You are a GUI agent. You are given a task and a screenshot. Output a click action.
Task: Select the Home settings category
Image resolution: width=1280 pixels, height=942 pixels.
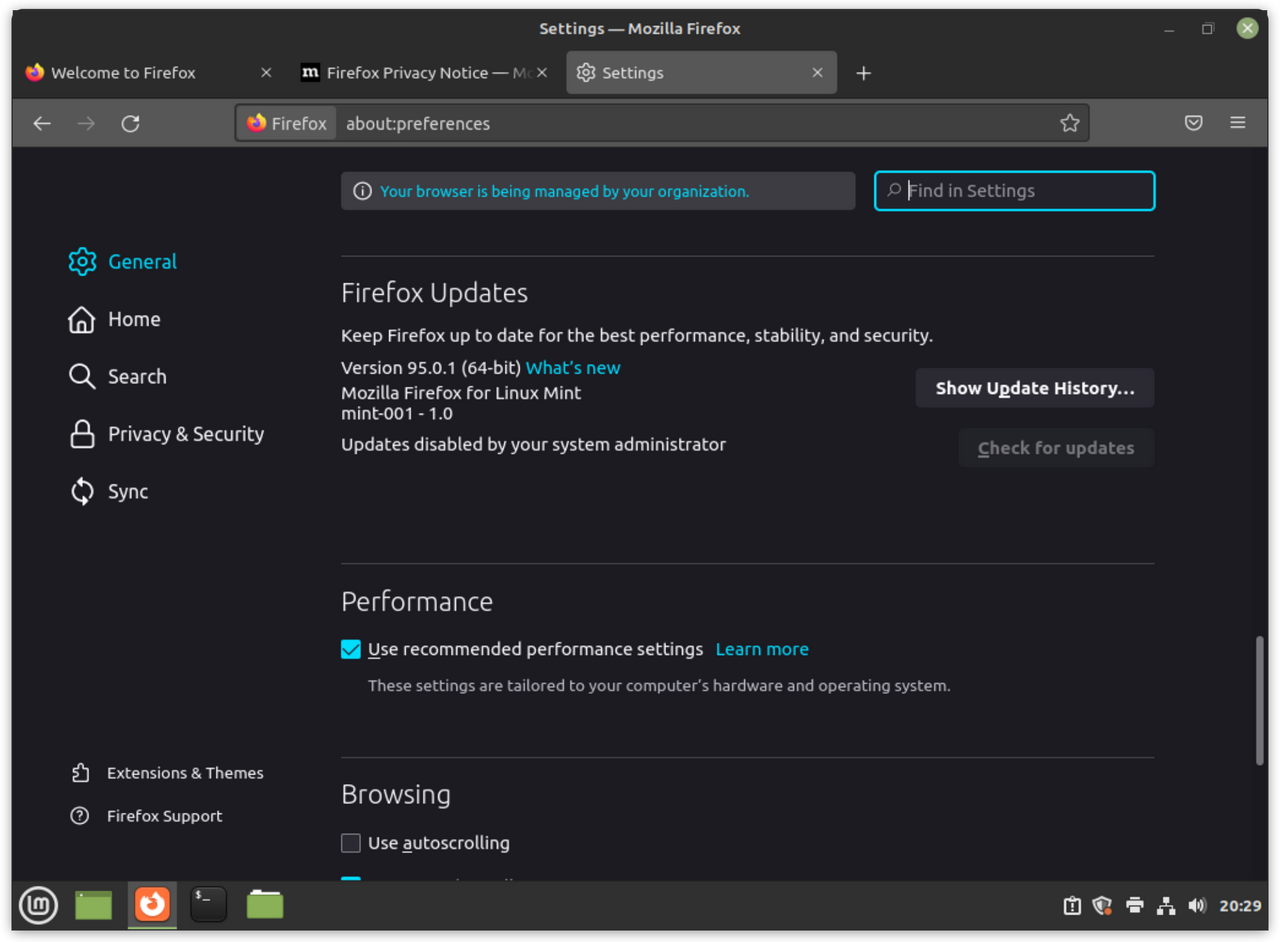pyautogui.click(x=134, y=319)
